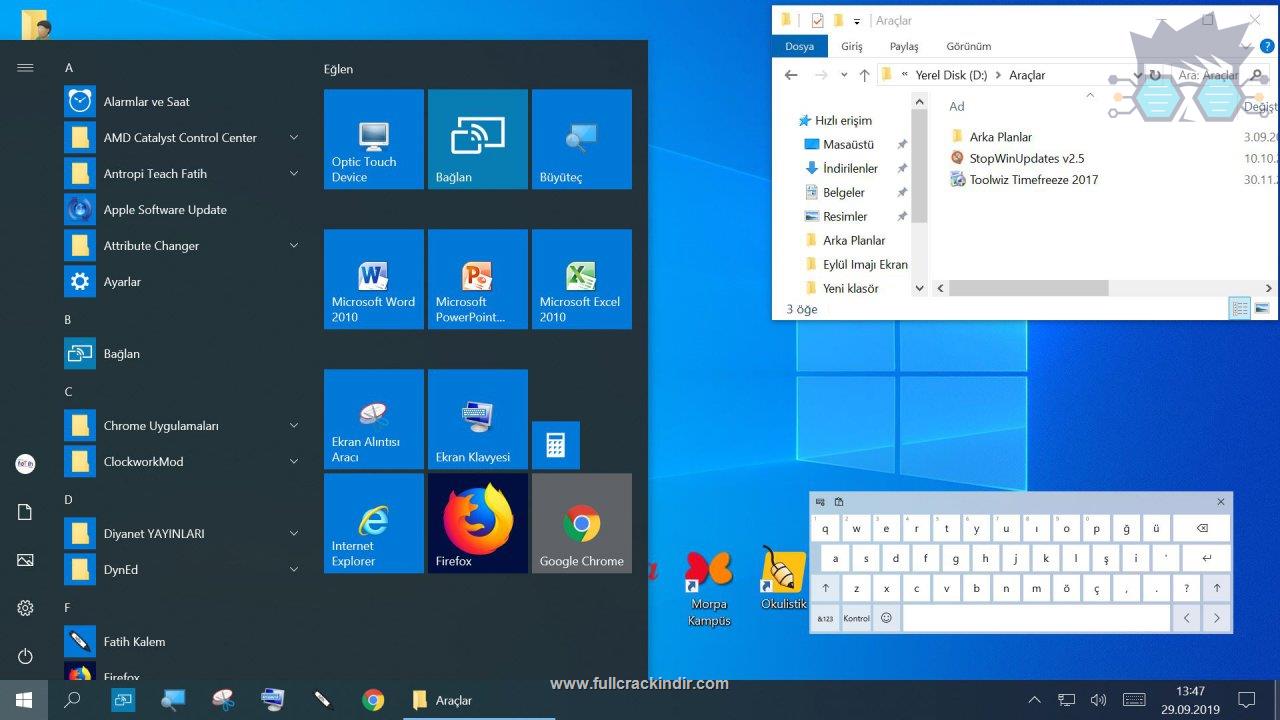
Task: Select Resimler in navigation pane
Action: 845,216
